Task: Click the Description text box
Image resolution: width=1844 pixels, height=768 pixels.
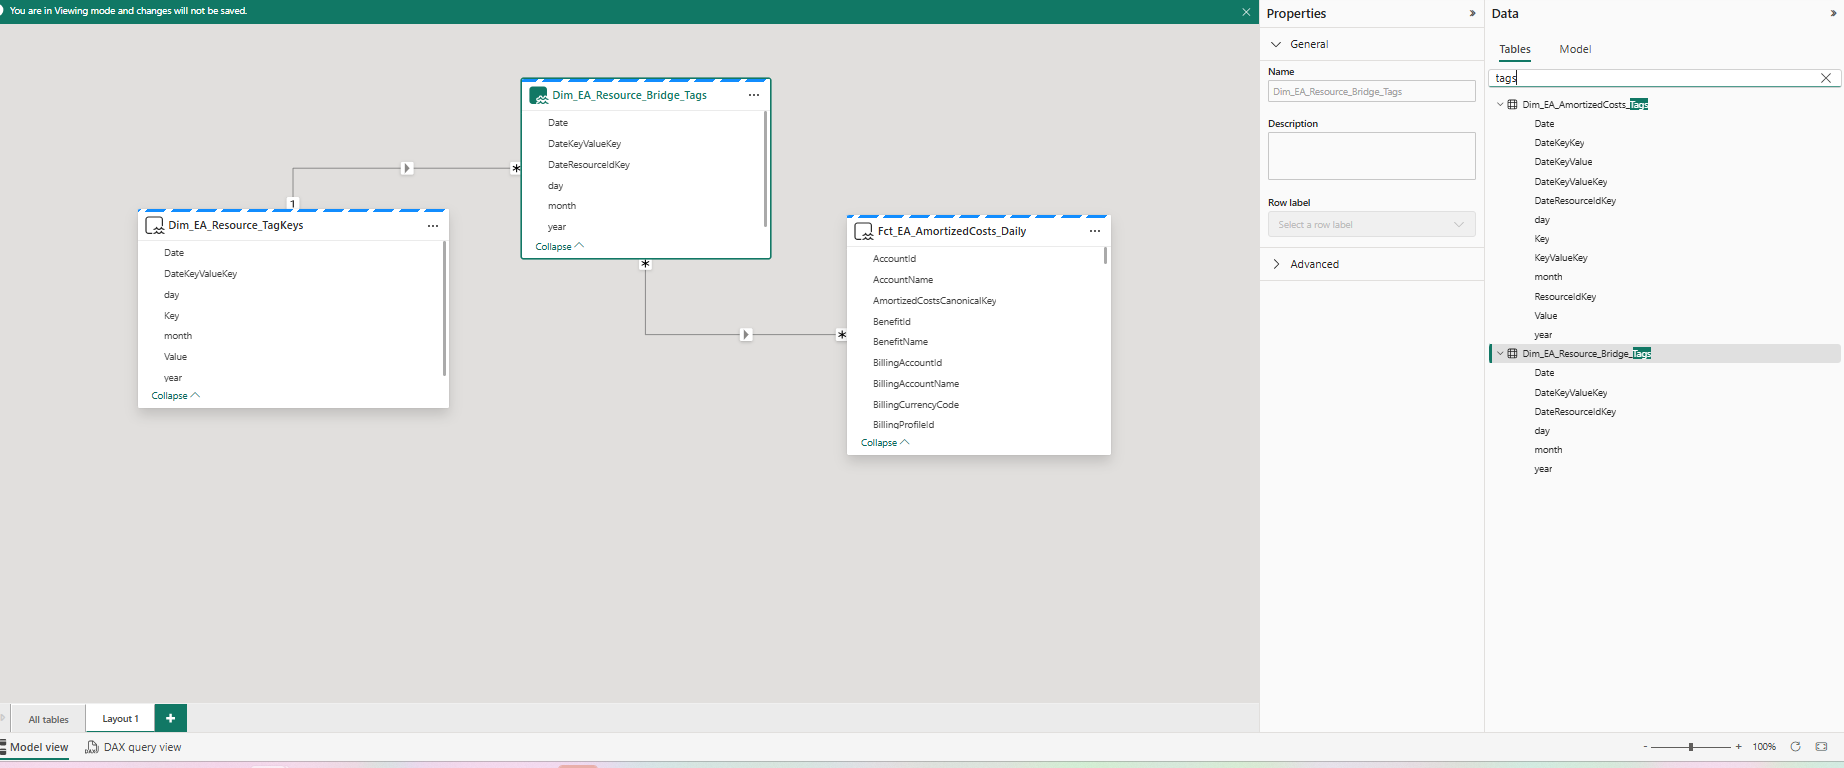Action: (1371, 156)
